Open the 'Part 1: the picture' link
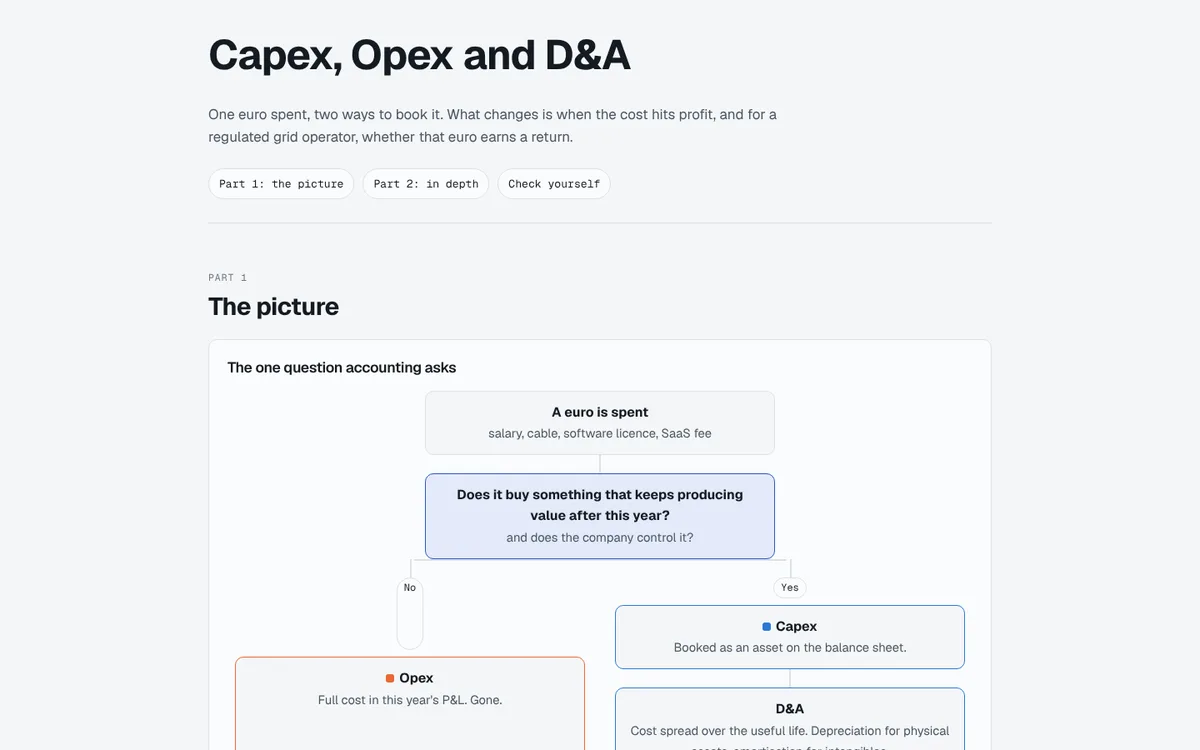This screenshot has height=750, width=1200. tap(281, 184)
